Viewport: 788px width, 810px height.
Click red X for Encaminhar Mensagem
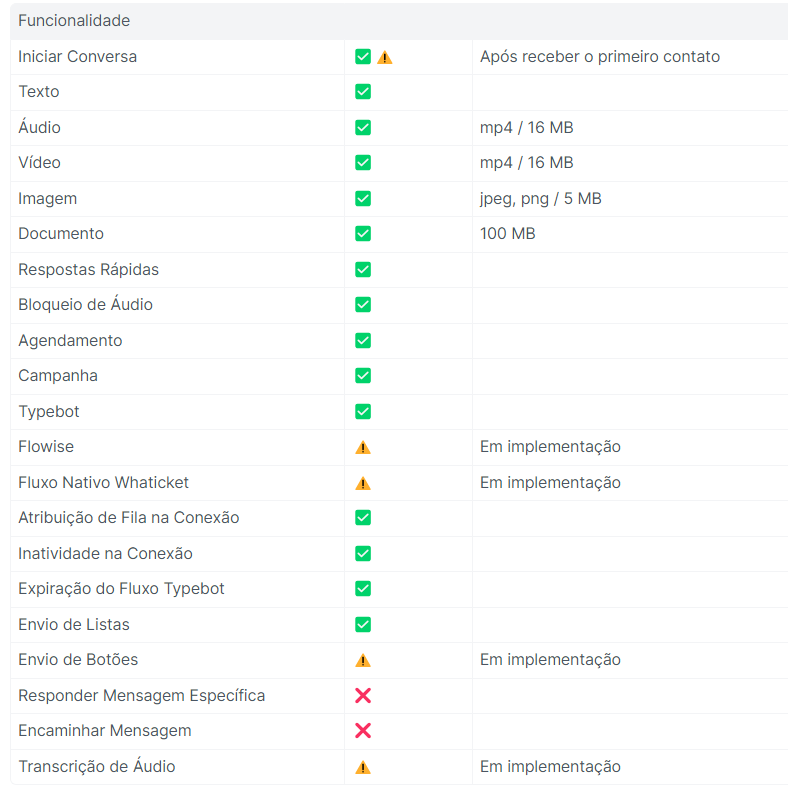coord(363,731)
